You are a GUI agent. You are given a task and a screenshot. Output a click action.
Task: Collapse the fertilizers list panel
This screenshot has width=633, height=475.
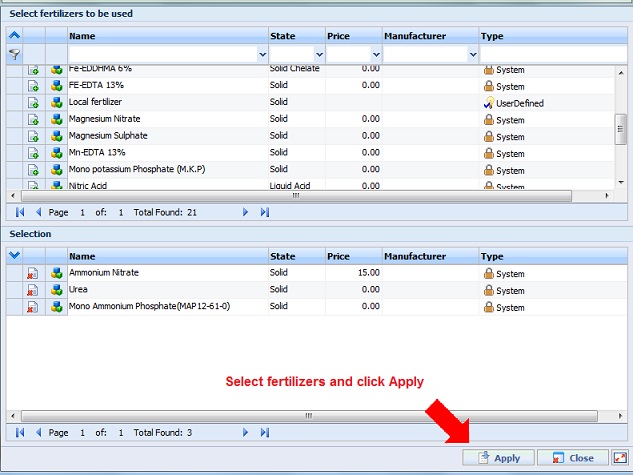point(14,35)
